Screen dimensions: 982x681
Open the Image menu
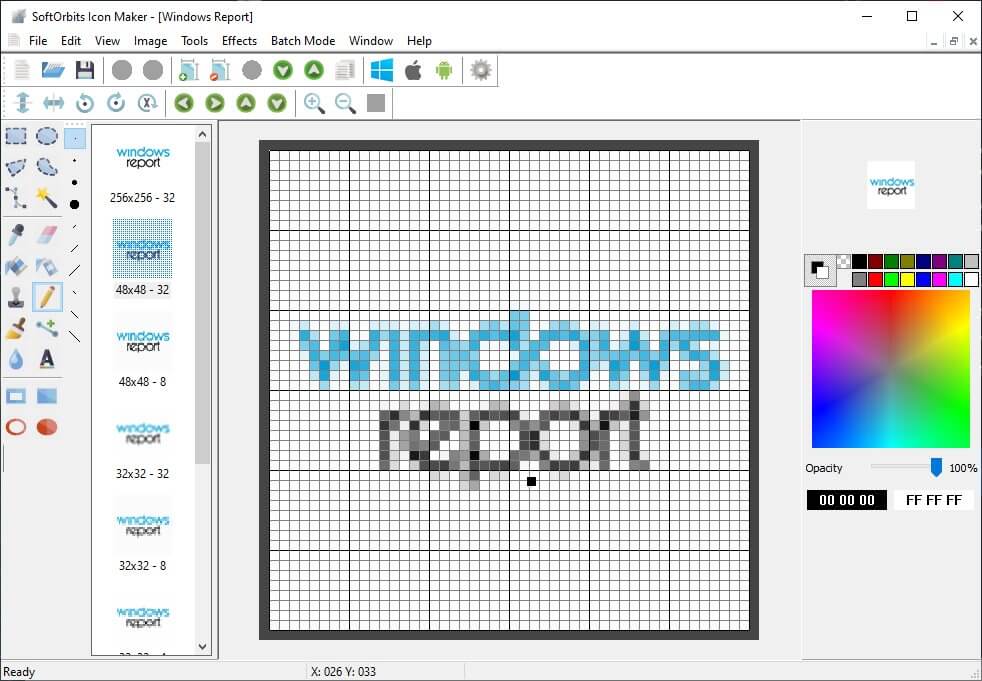click(x=150, y=41)
